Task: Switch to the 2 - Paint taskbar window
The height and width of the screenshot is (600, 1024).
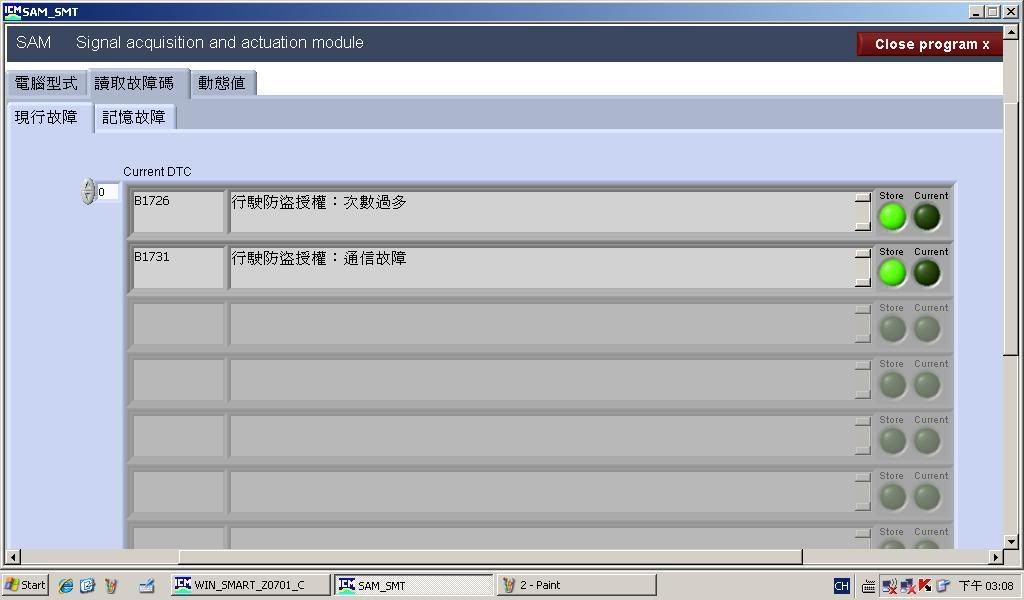Action: click(576, 585)
